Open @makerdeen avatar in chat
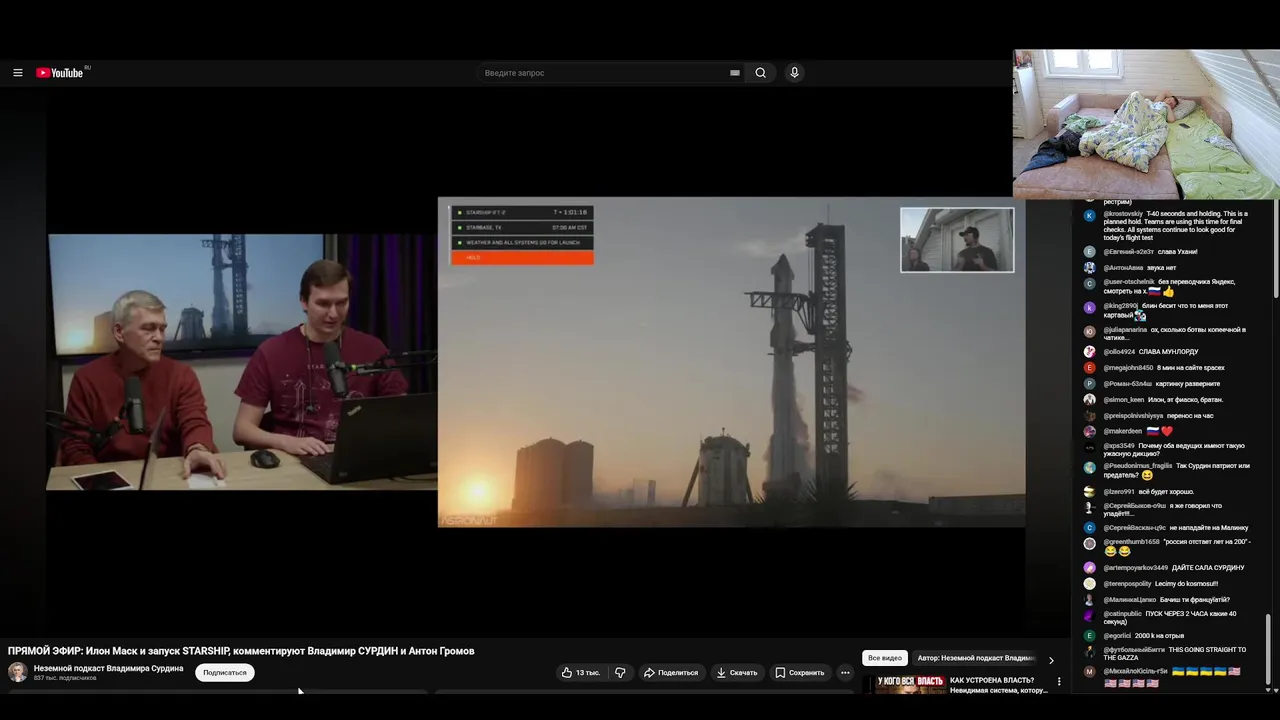1280x720 pixels. click(1090, 432)
